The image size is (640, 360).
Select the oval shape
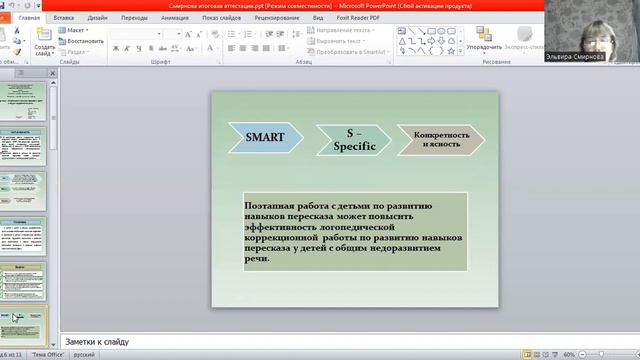(x=441, y=31)
